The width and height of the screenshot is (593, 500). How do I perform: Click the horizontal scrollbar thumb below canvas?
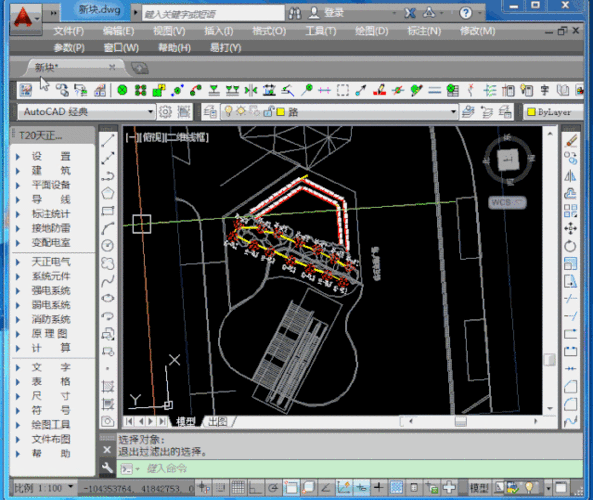(x=461, y=421)
